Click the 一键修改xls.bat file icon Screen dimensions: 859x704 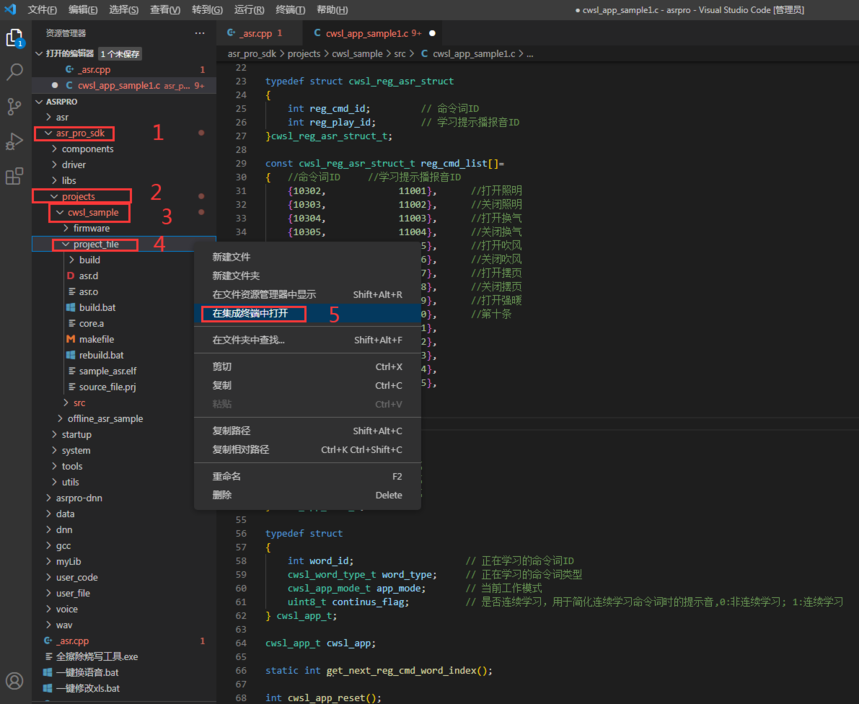pyautogui.click(x=48, y=688)
